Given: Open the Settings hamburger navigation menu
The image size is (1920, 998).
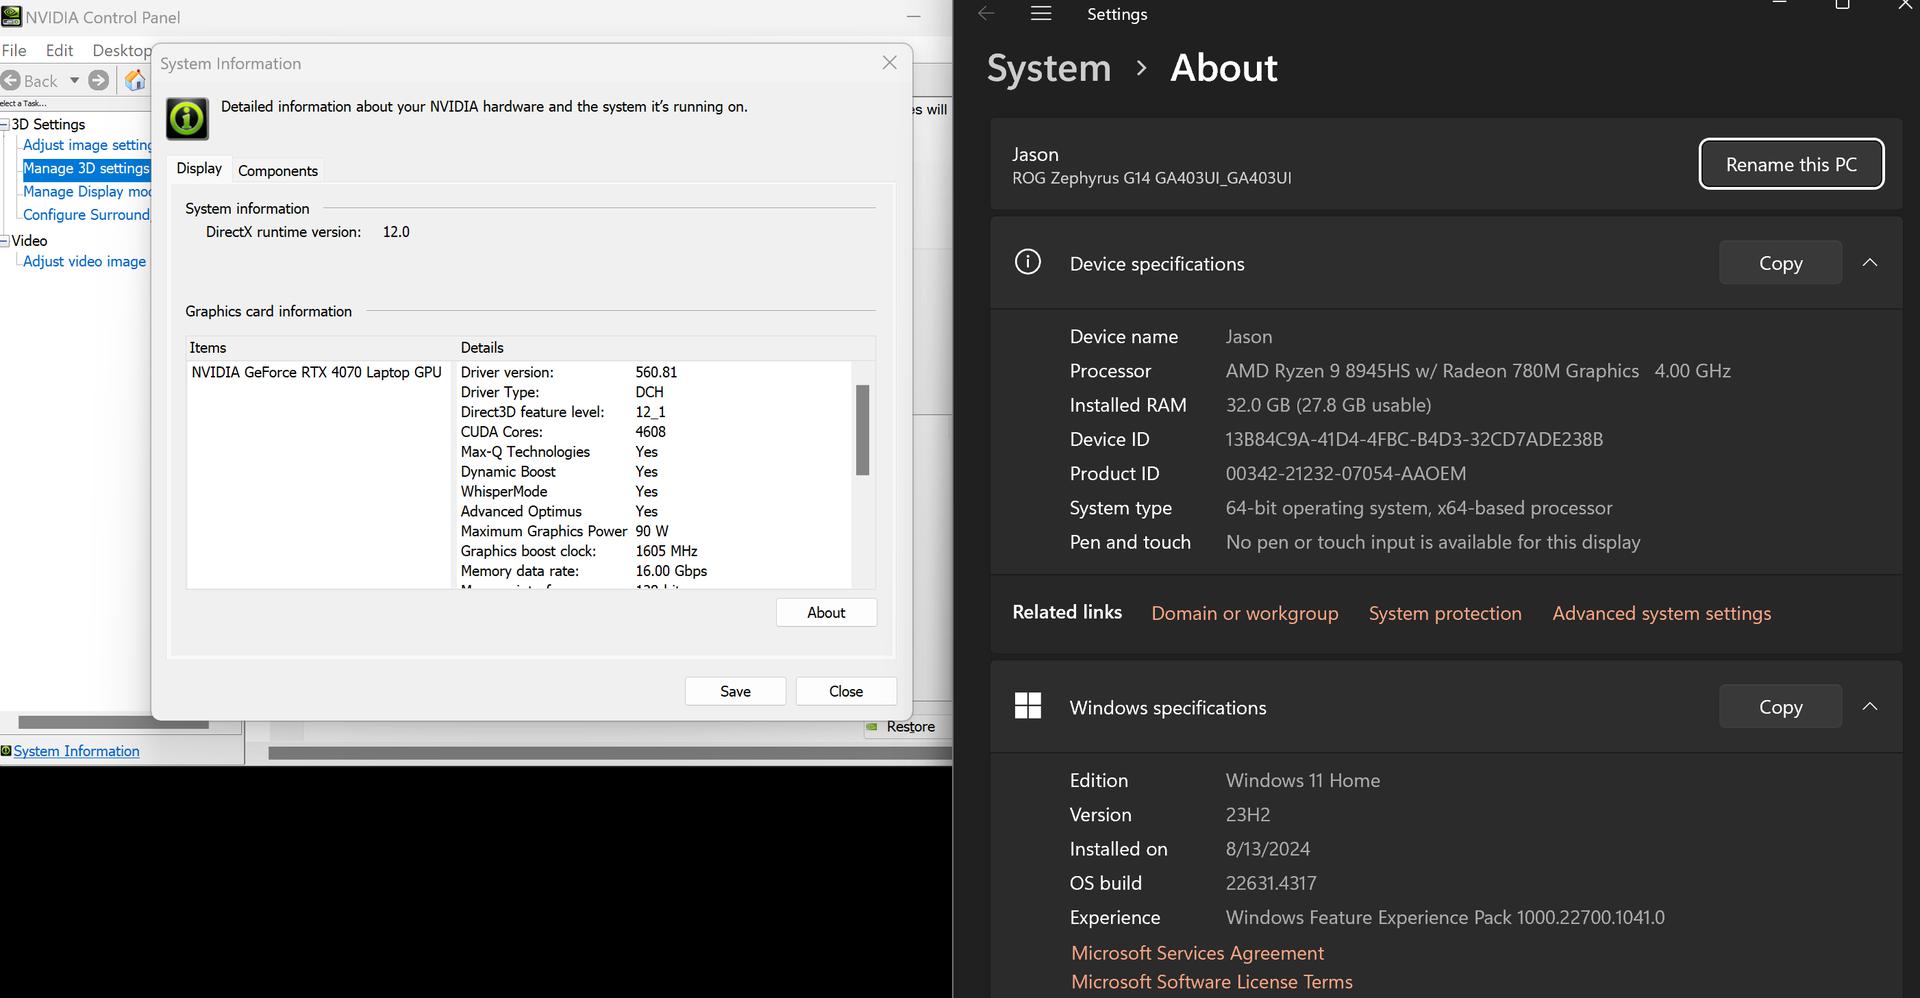Looking at the screenshot, I should pyautogui.click(x=1041, y=14).
